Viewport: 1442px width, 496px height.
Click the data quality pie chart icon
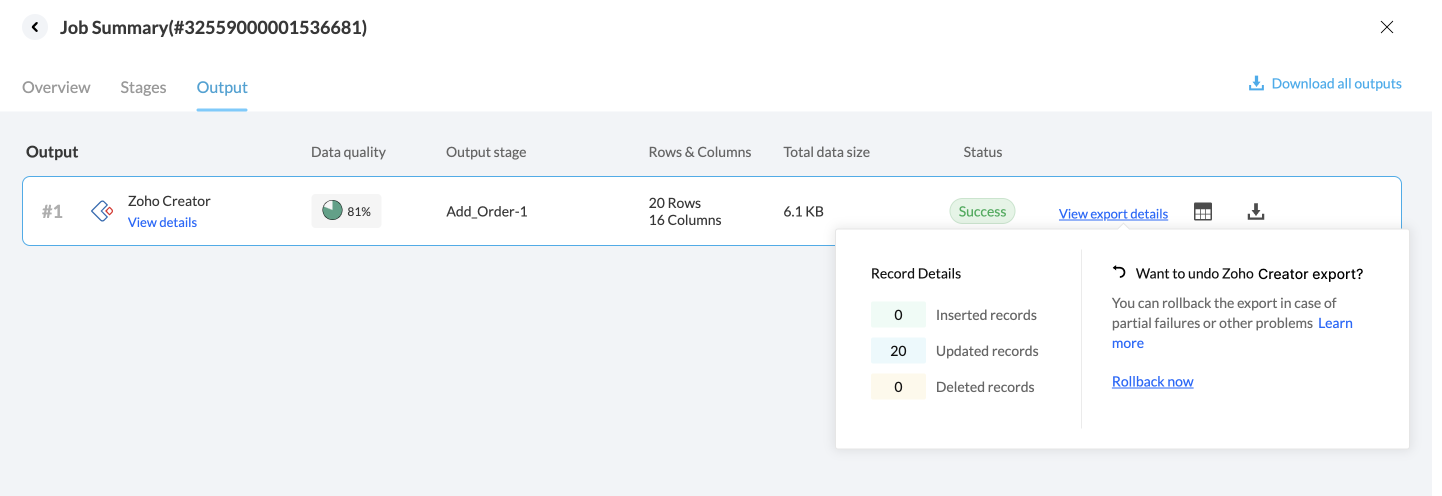[x=332, y=211]
